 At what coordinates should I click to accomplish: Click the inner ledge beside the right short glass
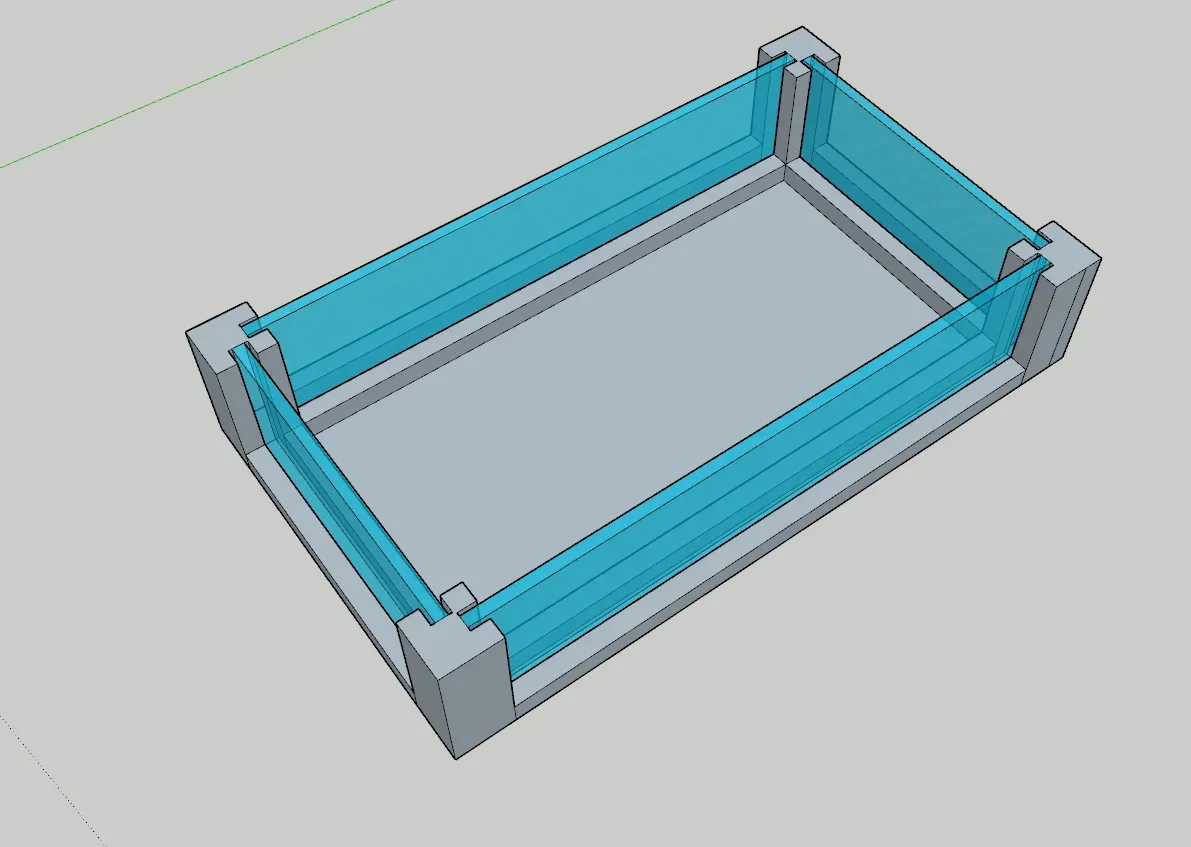(x=890, y=250)
